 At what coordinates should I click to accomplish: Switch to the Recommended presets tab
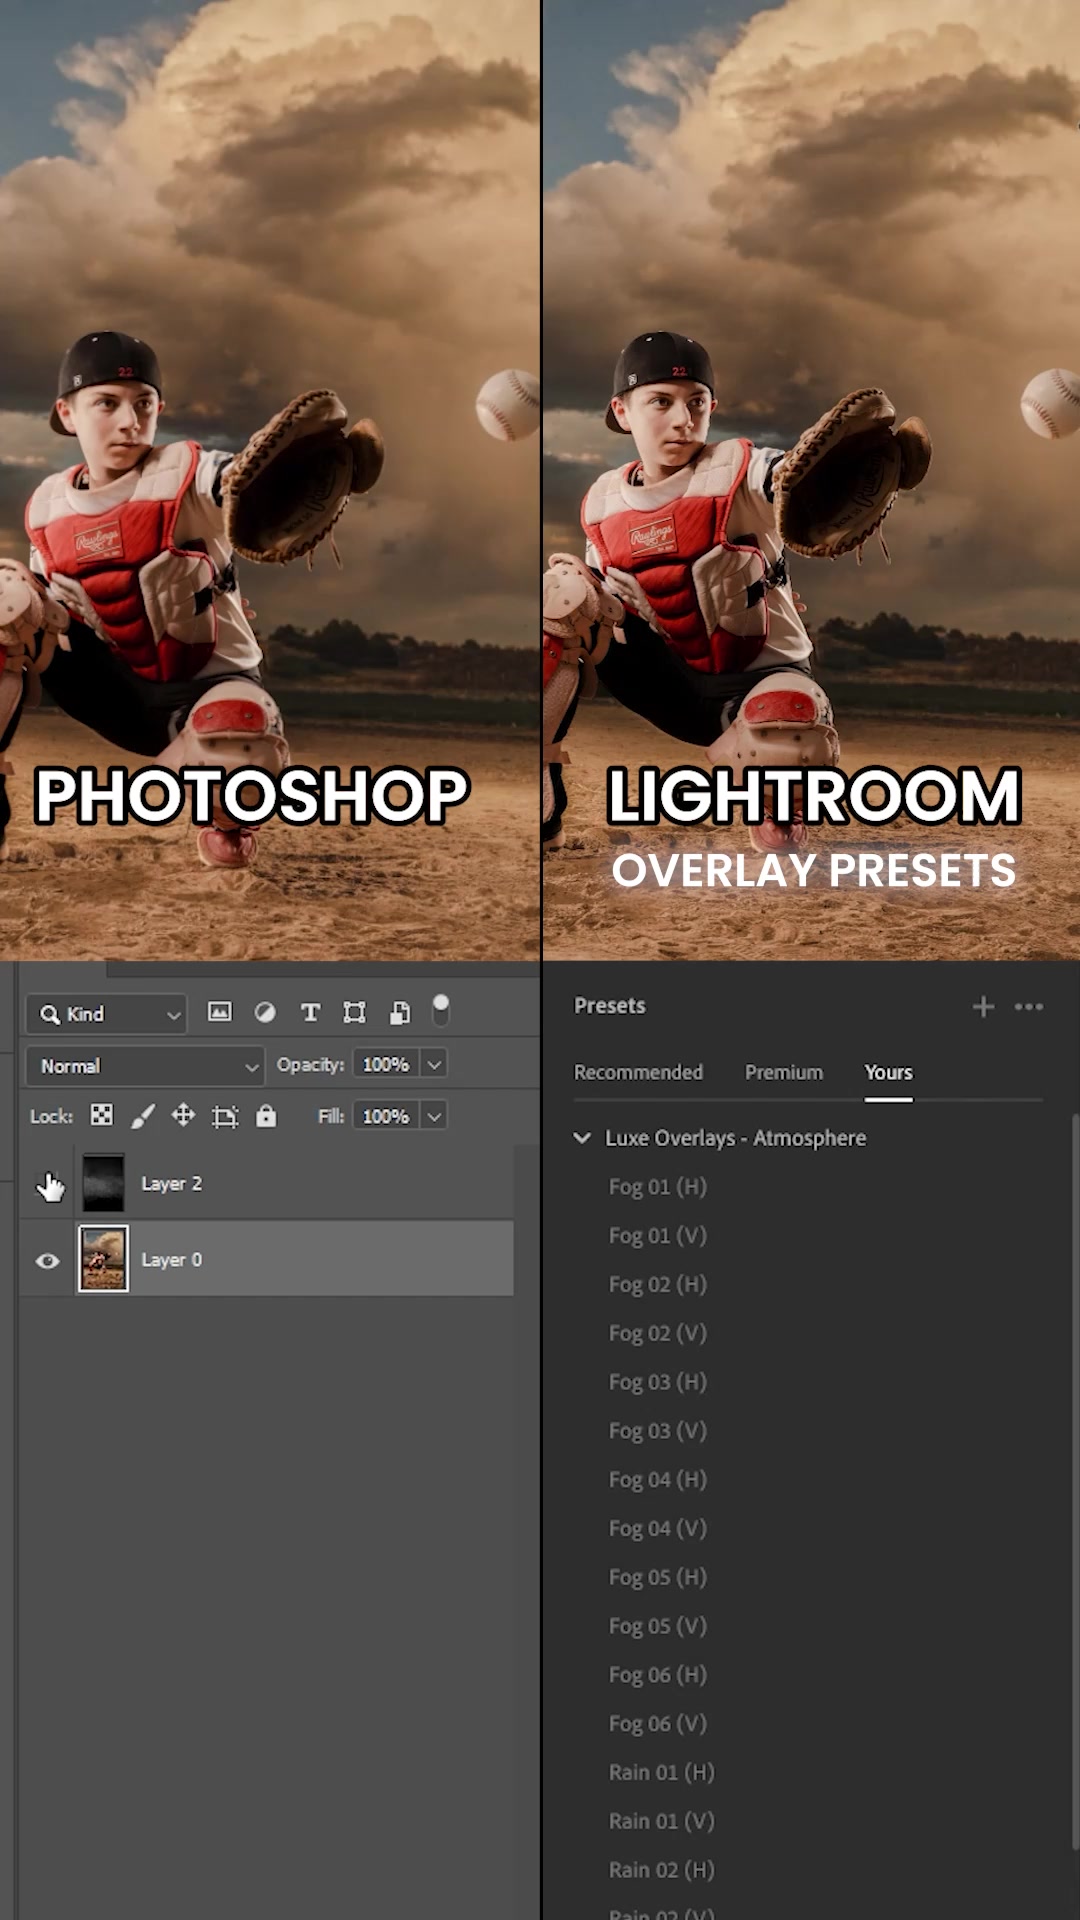tap(638, 1072)
